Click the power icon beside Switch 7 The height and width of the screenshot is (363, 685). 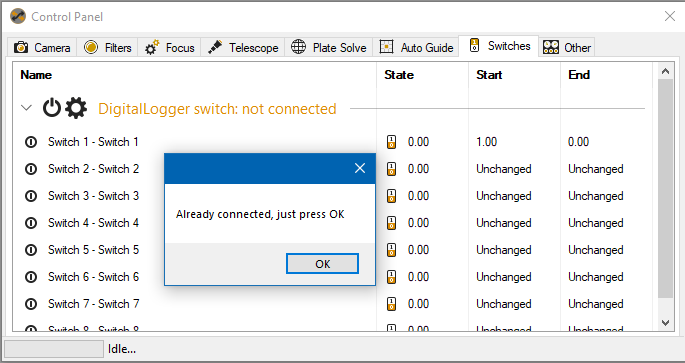click(31, 304)
